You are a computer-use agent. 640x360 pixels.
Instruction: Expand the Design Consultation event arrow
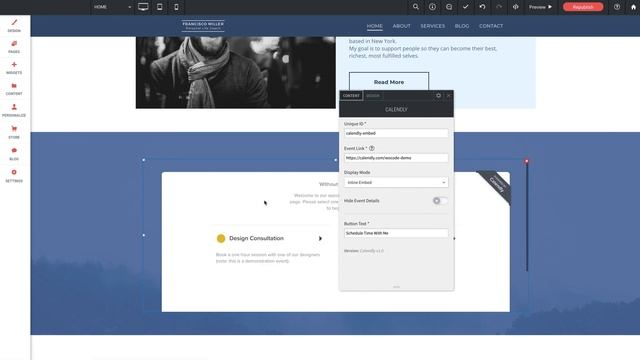pyautogui.click(x=320, y=238)
